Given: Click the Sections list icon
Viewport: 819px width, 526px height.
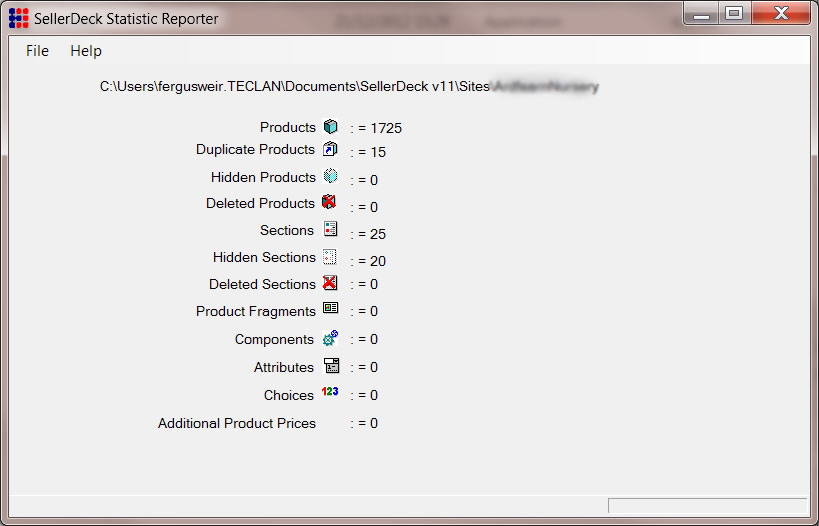Looking at the screenshot, I should point(330,229).
